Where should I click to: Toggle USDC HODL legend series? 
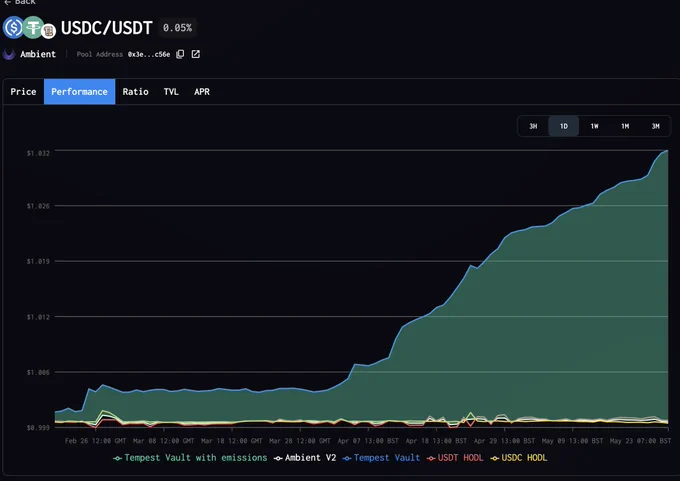[x=518, y=458]
